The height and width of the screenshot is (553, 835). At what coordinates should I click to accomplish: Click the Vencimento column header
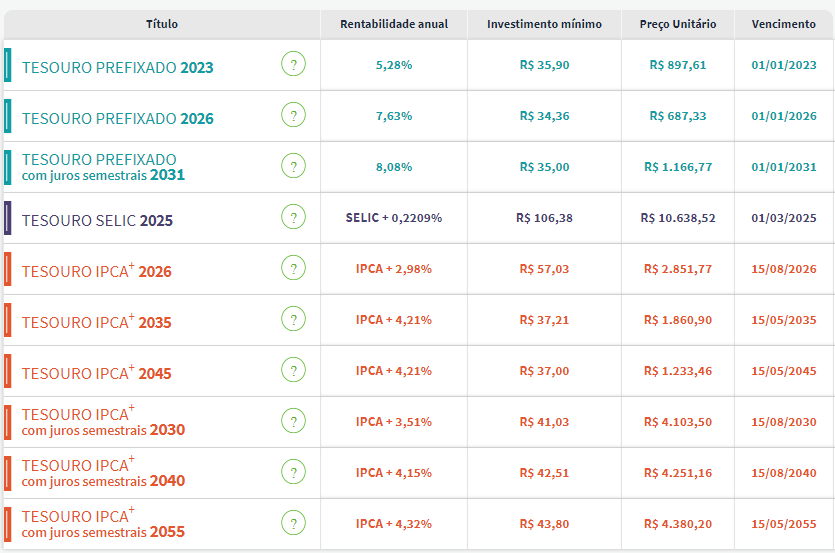(x=783, y=24)
